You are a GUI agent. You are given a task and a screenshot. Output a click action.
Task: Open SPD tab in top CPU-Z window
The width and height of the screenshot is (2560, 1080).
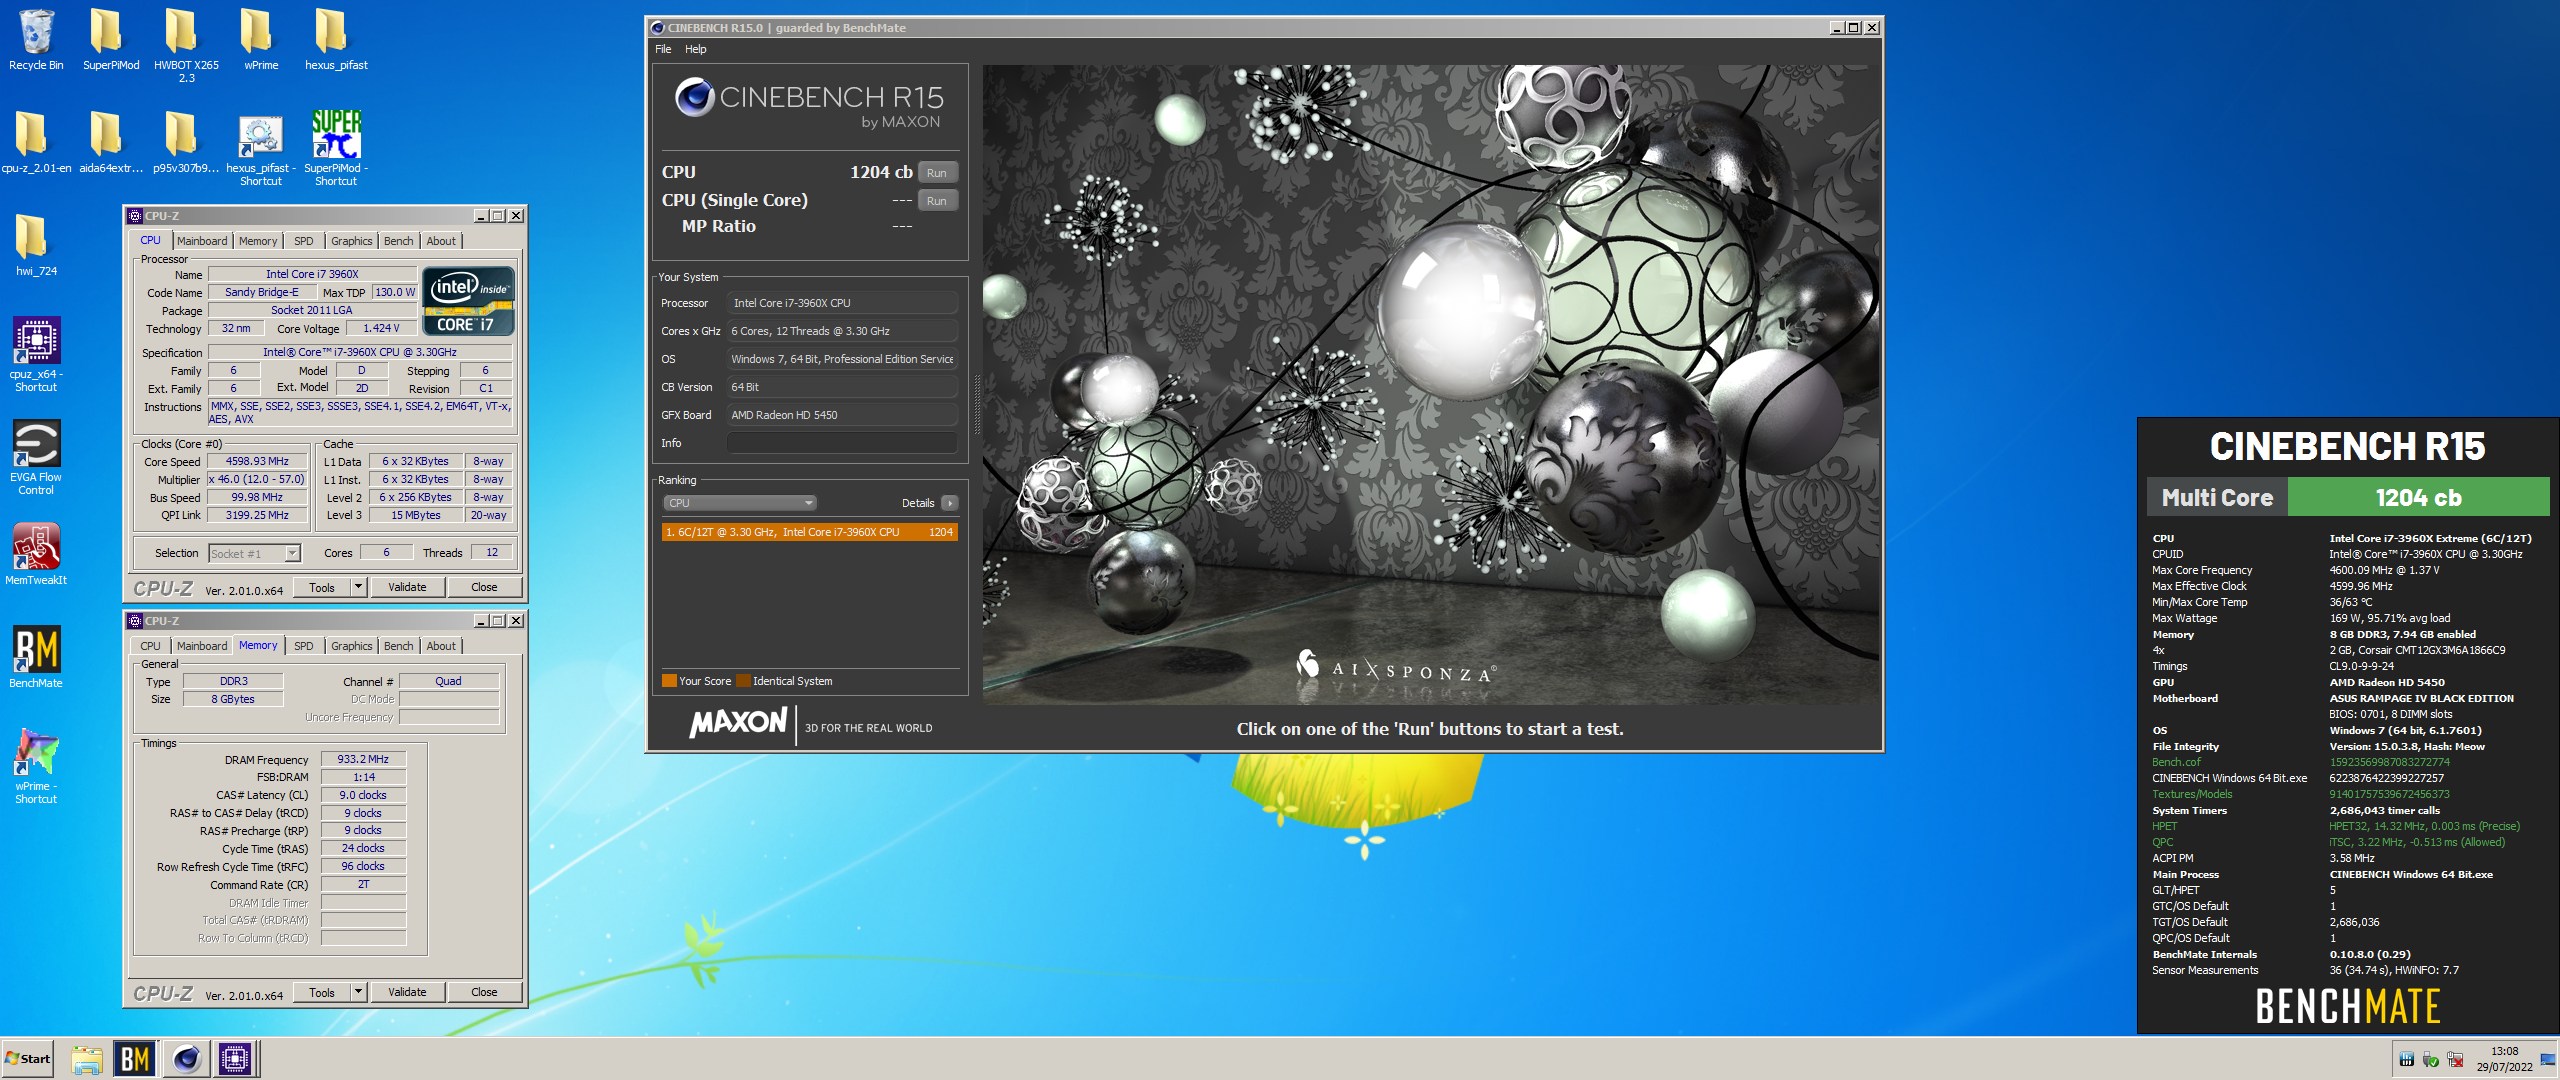pyautogui.click(x=304, y=241)
